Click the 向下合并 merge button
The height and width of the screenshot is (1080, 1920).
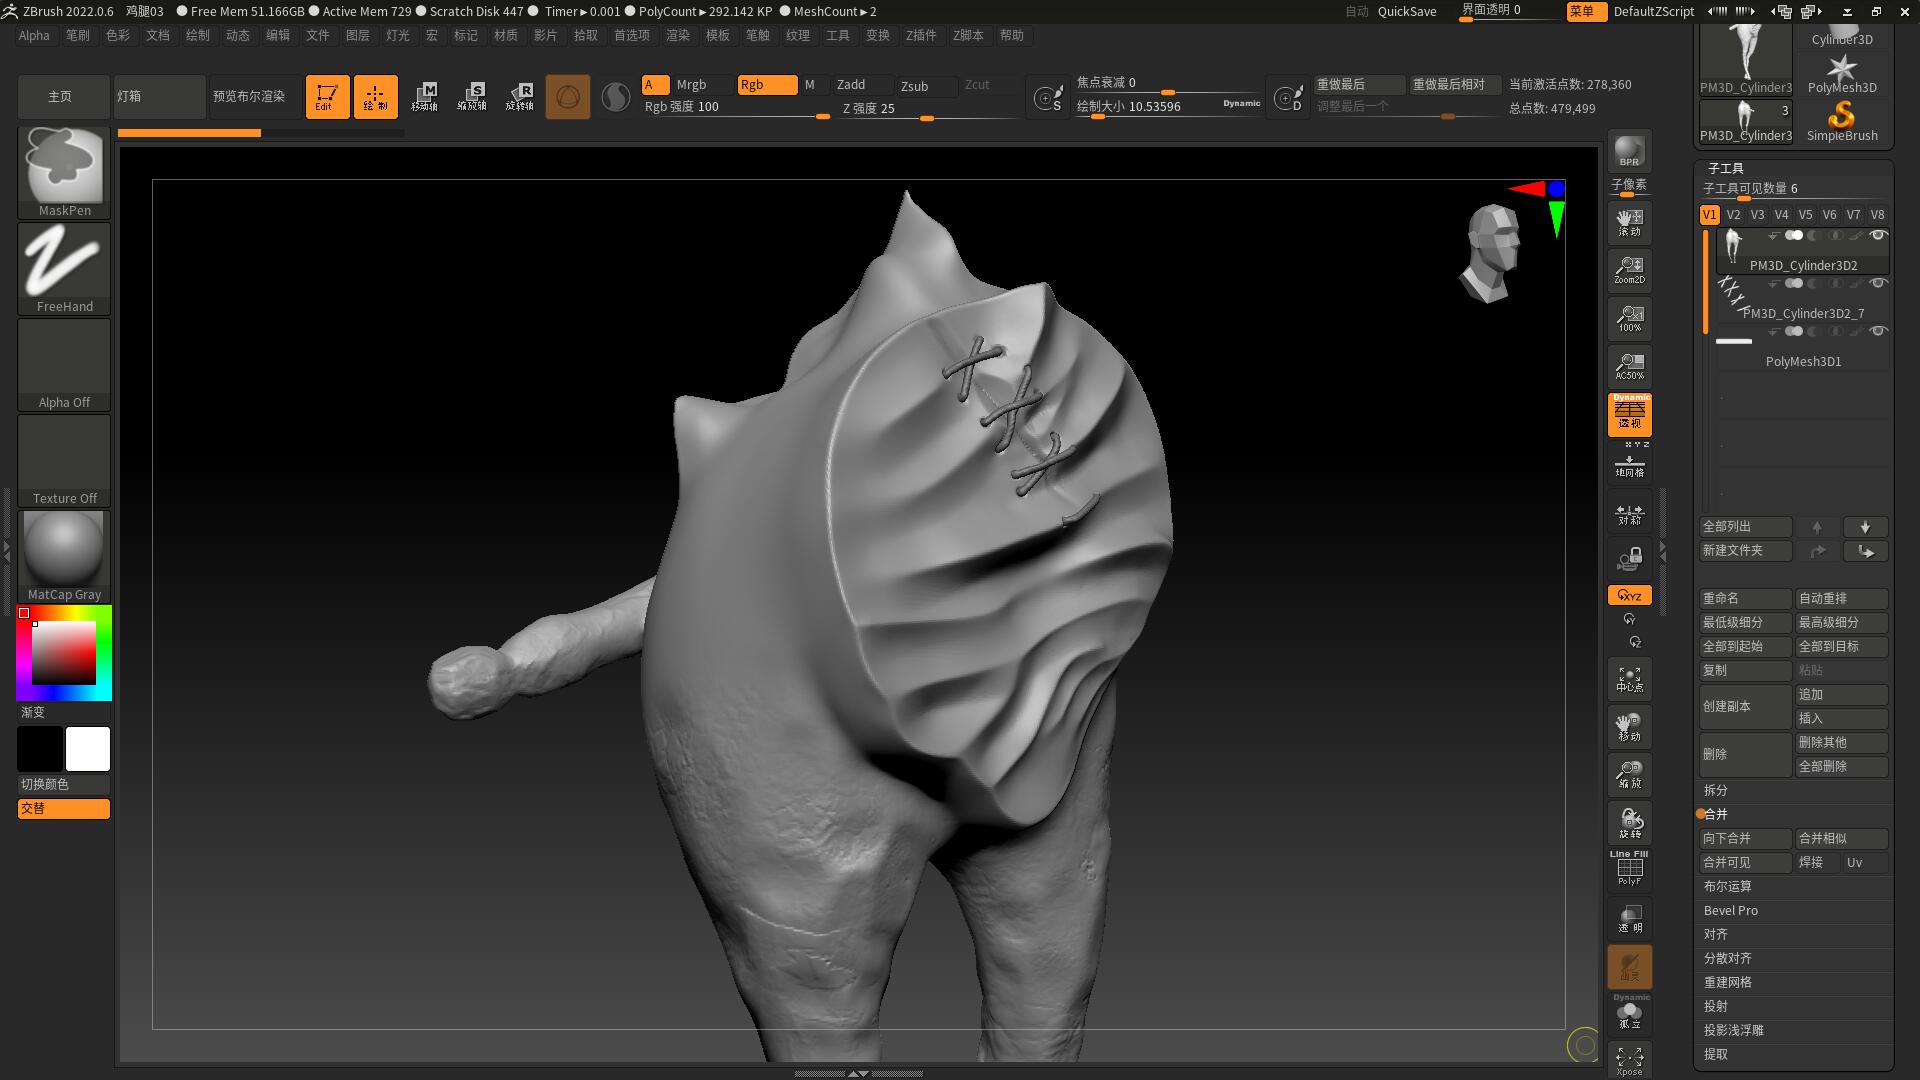coord(1745,838)
